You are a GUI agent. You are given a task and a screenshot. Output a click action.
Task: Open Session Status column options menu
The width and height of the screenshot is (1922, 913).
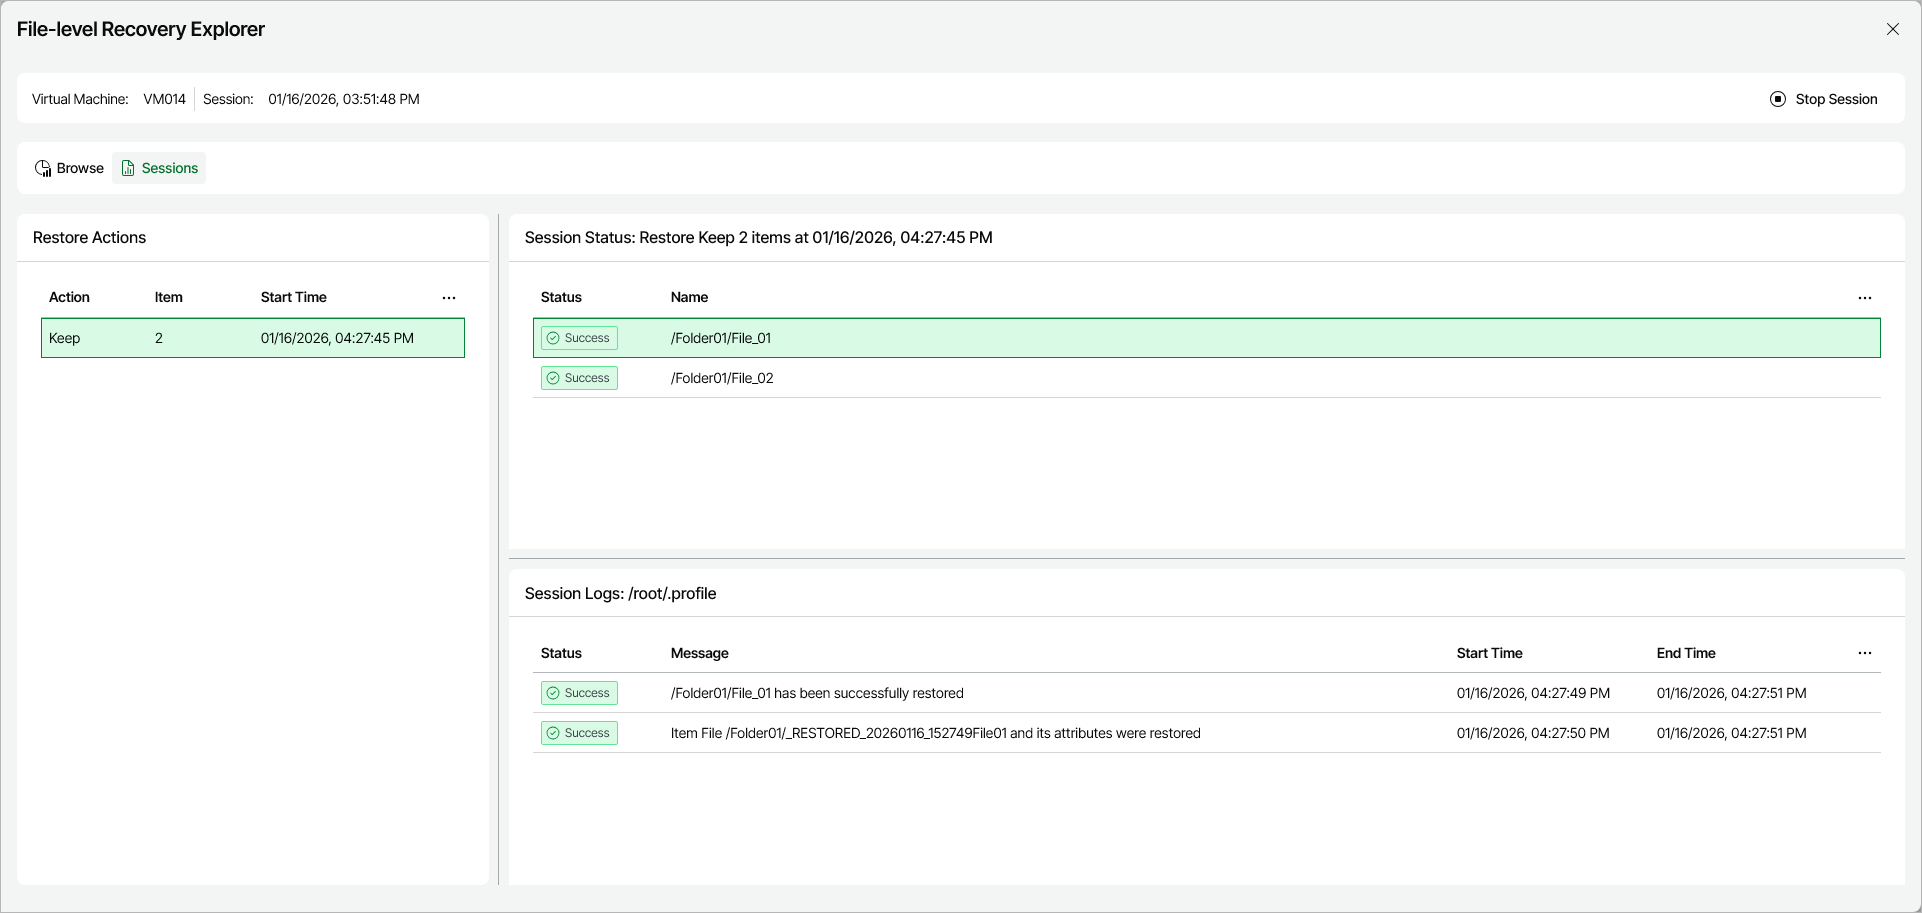point(1865,298)
